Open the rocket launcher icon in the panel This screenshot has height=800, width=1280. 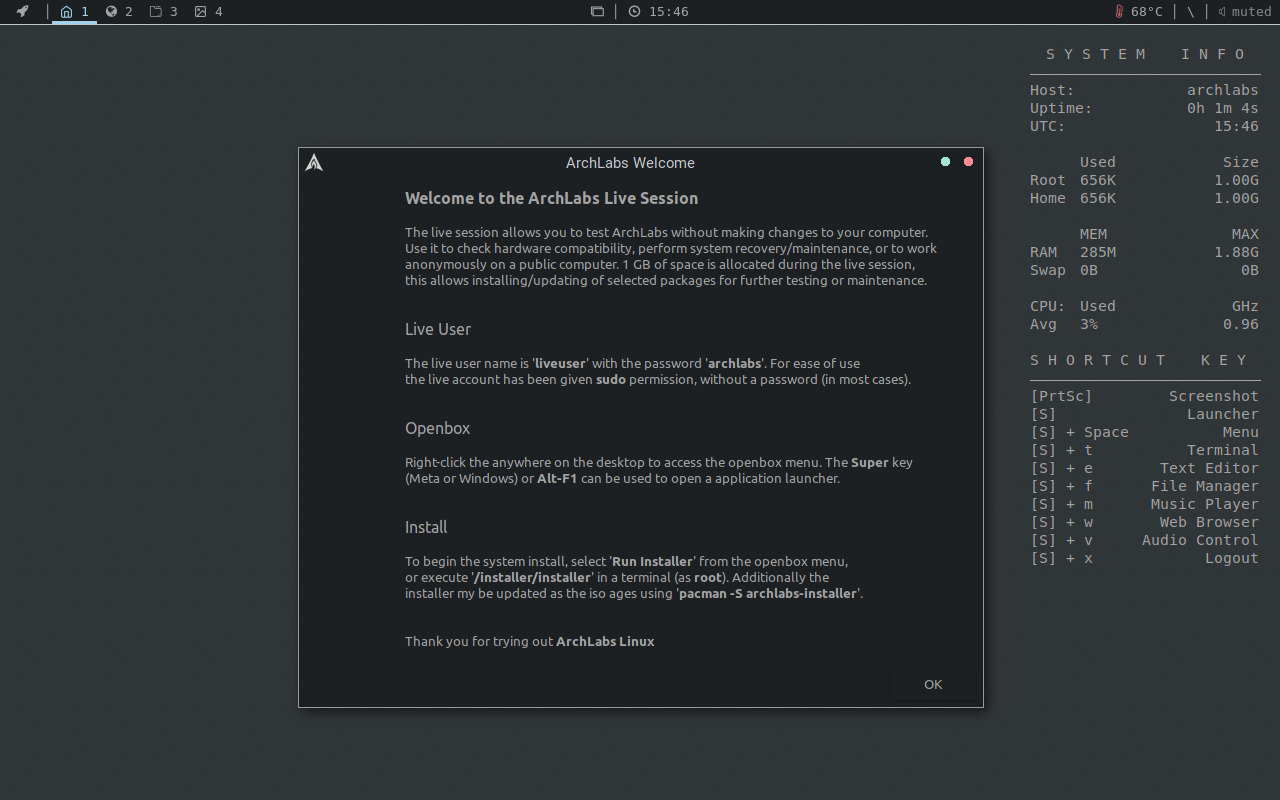click(x=22, y=12)
